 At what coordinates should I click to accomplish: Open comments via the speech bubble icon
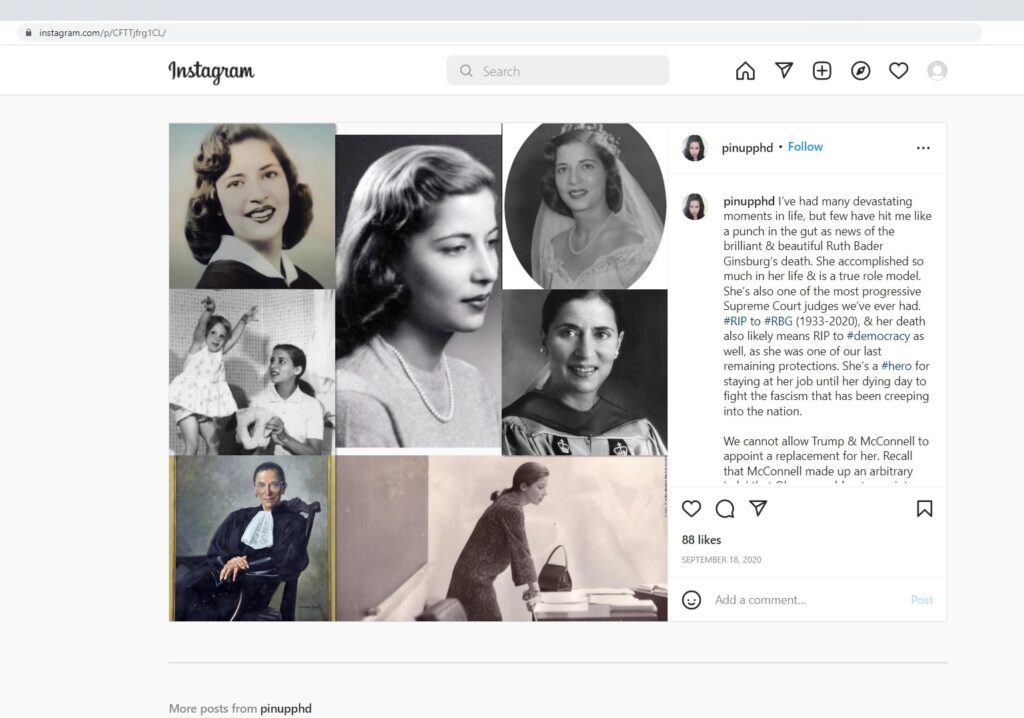[x=725, y=508]
